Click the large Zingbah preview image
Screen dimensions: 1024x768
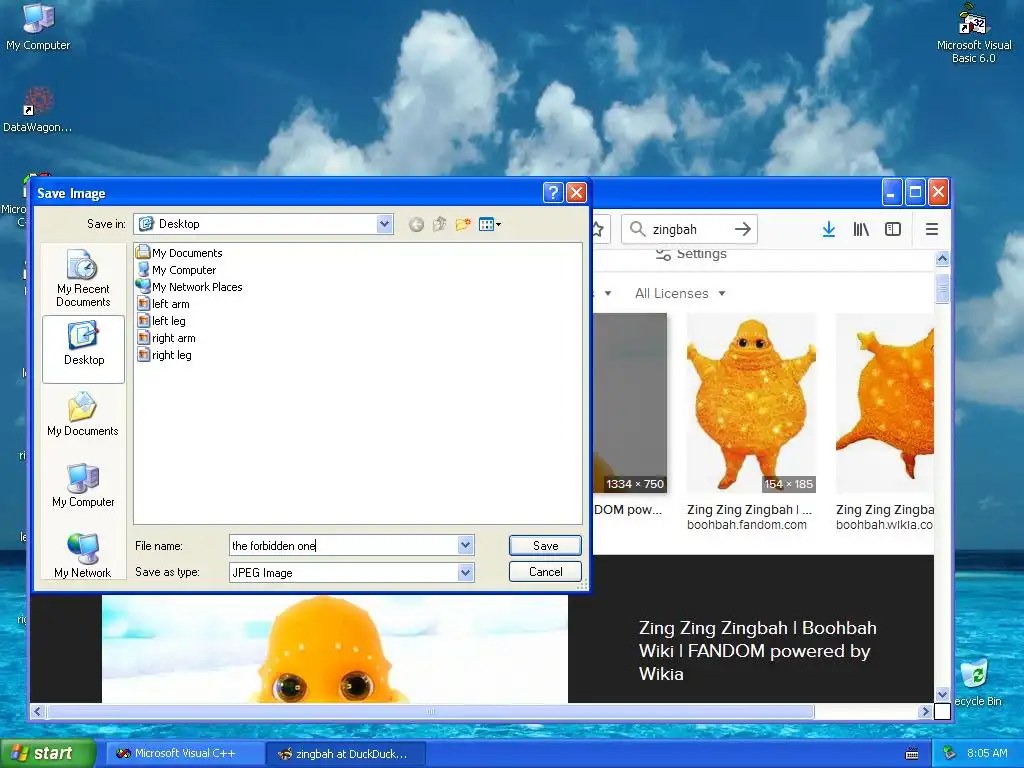pos(334,648)
